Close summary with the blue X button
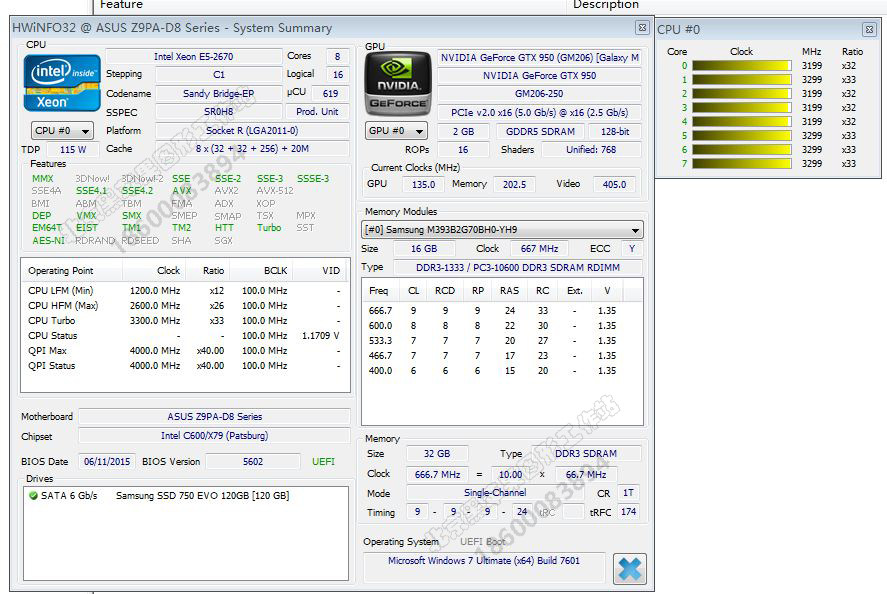Screen dimensions: 887x594 (629, 569)
